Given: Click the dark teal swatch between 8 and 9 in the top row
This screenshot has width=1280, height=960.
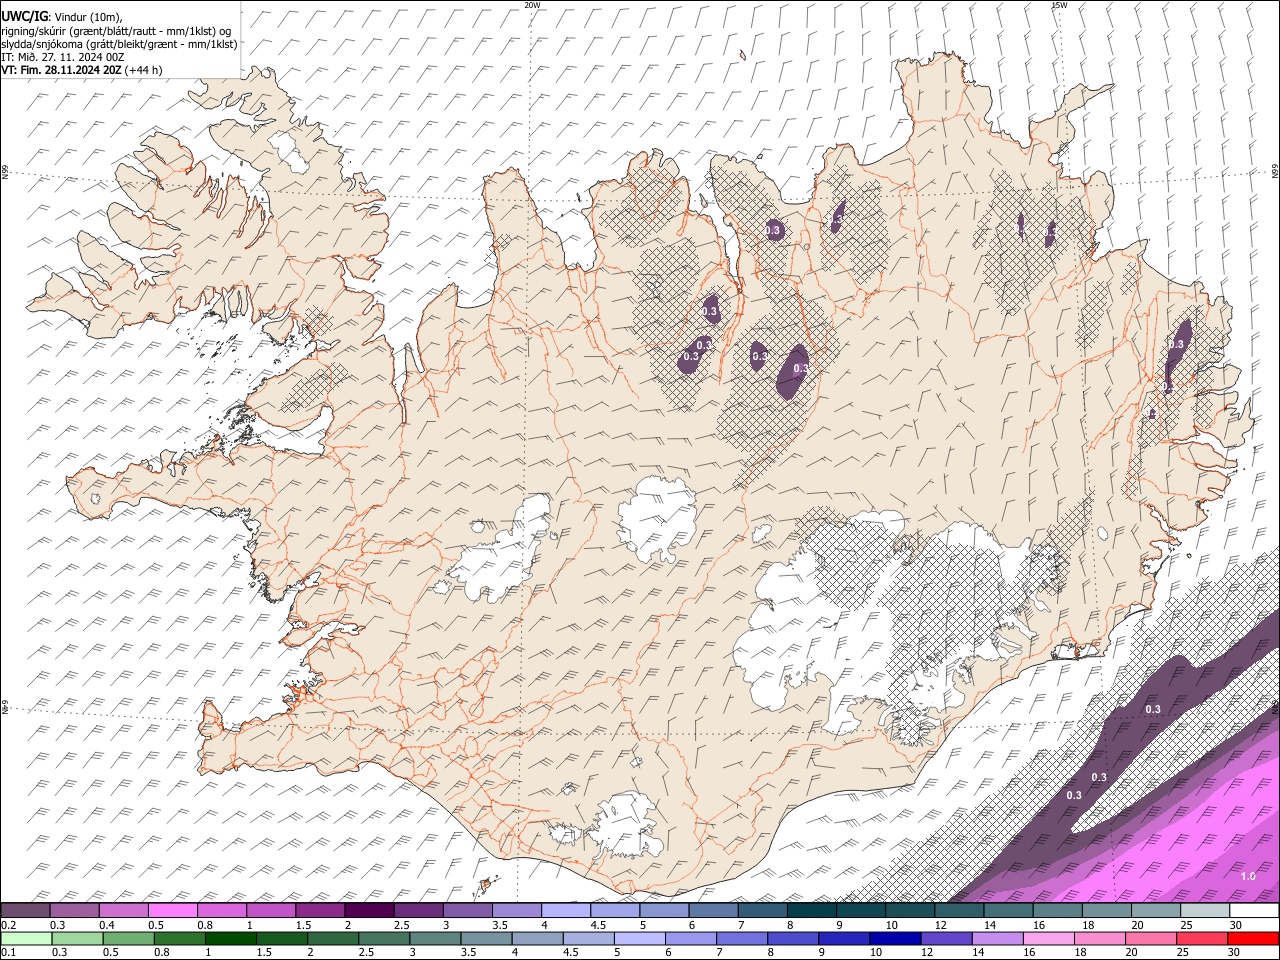Looking at the screenshot, I should tap(811, 911).
